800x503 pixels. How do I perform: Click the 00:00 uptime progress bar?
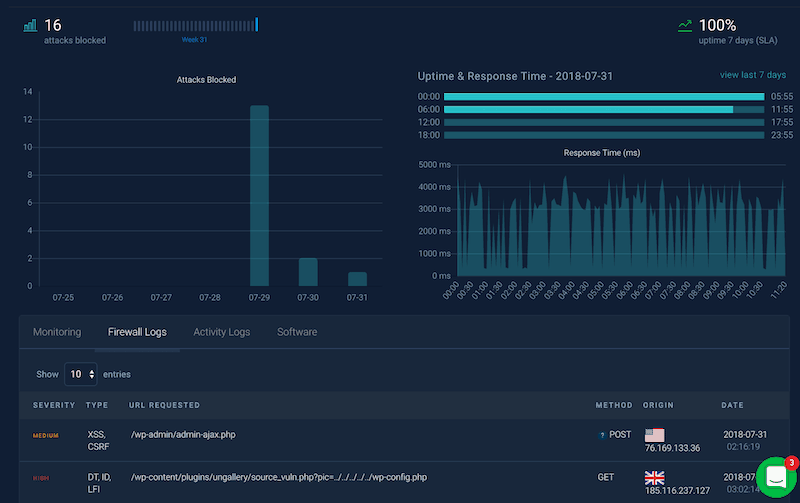click(x=604, y=96)
